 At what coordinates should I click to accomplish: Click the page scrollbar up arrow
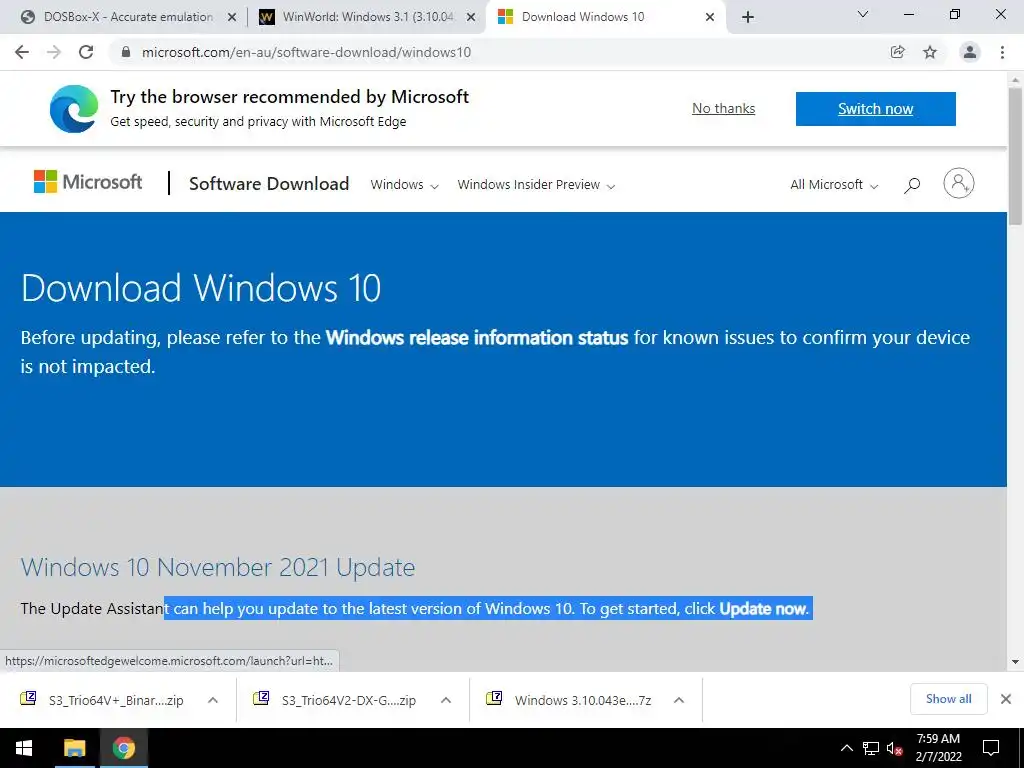point(1015,79)
